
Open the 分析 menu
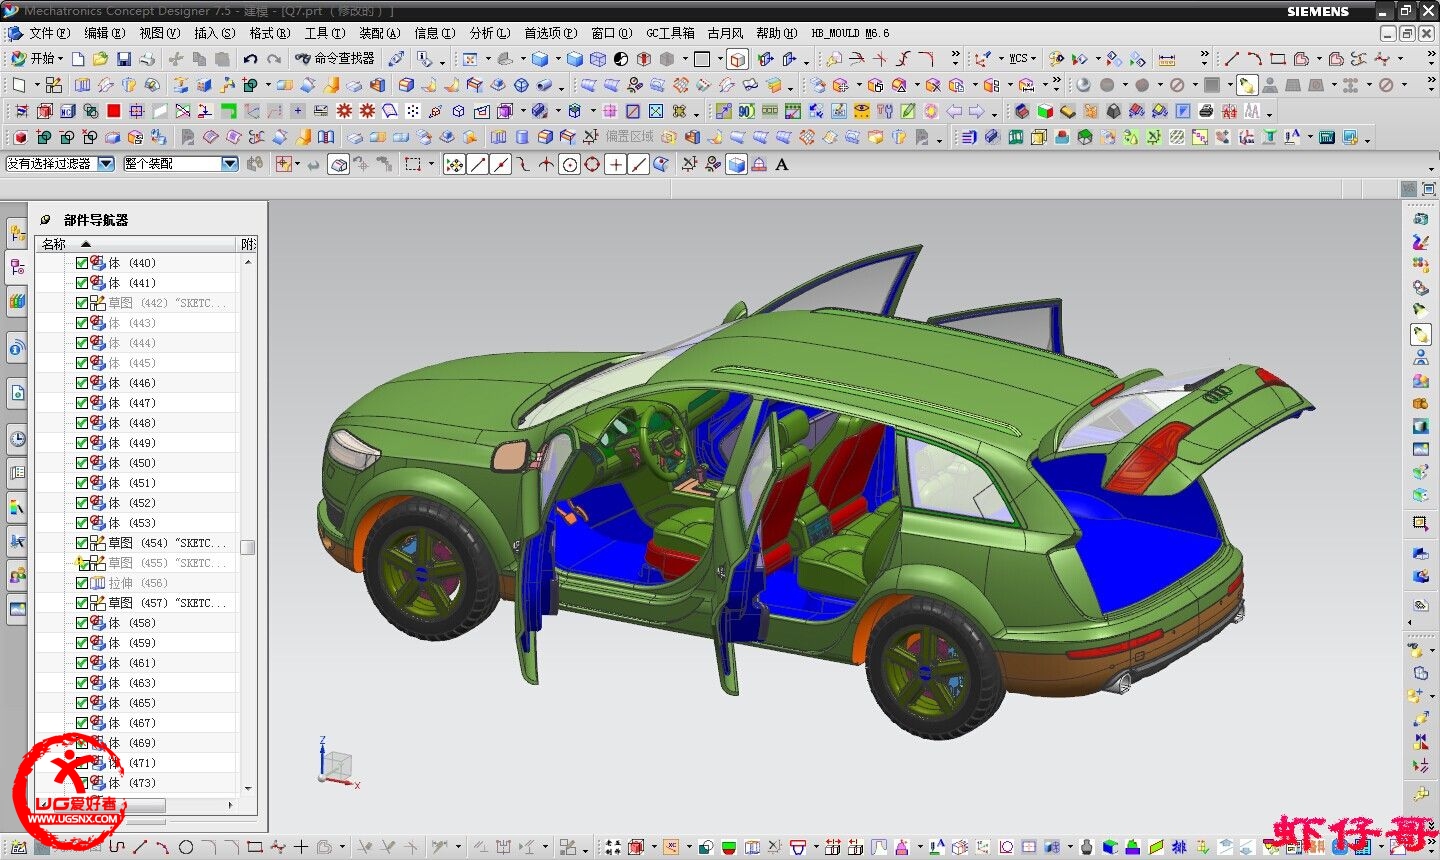pos(489,33)
